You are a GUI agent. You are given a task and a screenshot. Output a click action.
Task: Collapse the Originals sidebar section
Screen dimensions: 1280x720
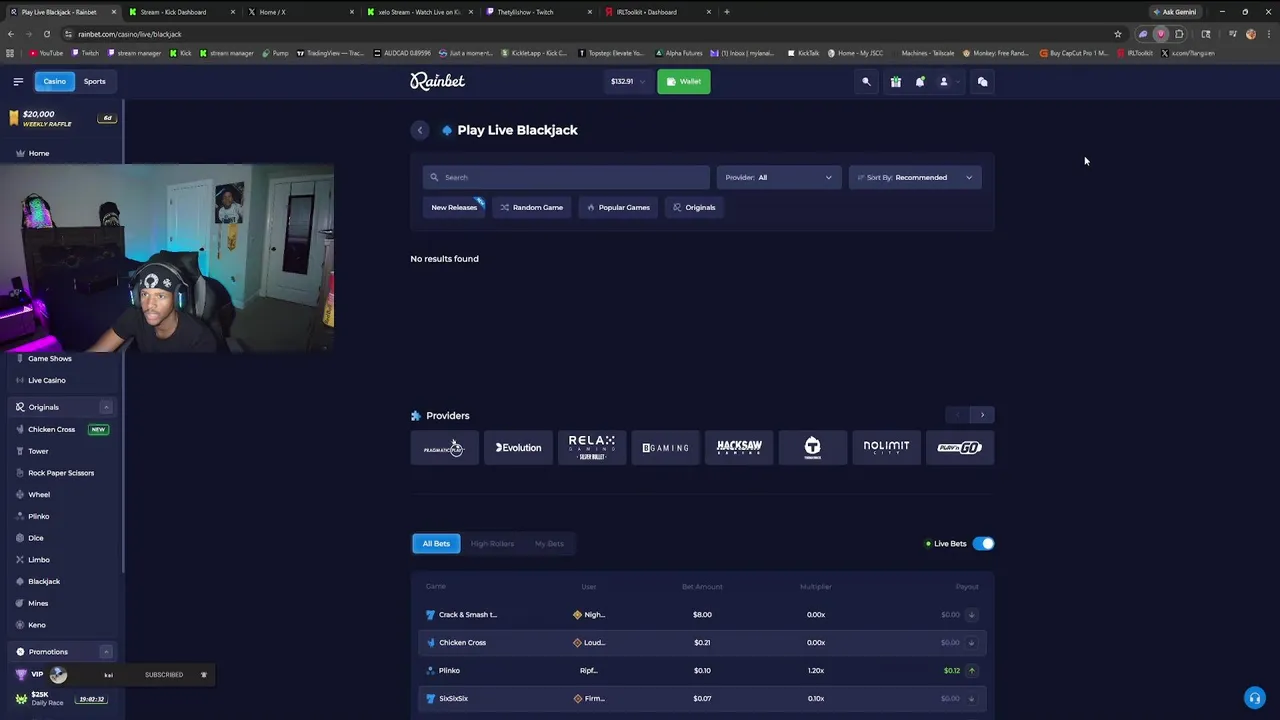[106, 407]
